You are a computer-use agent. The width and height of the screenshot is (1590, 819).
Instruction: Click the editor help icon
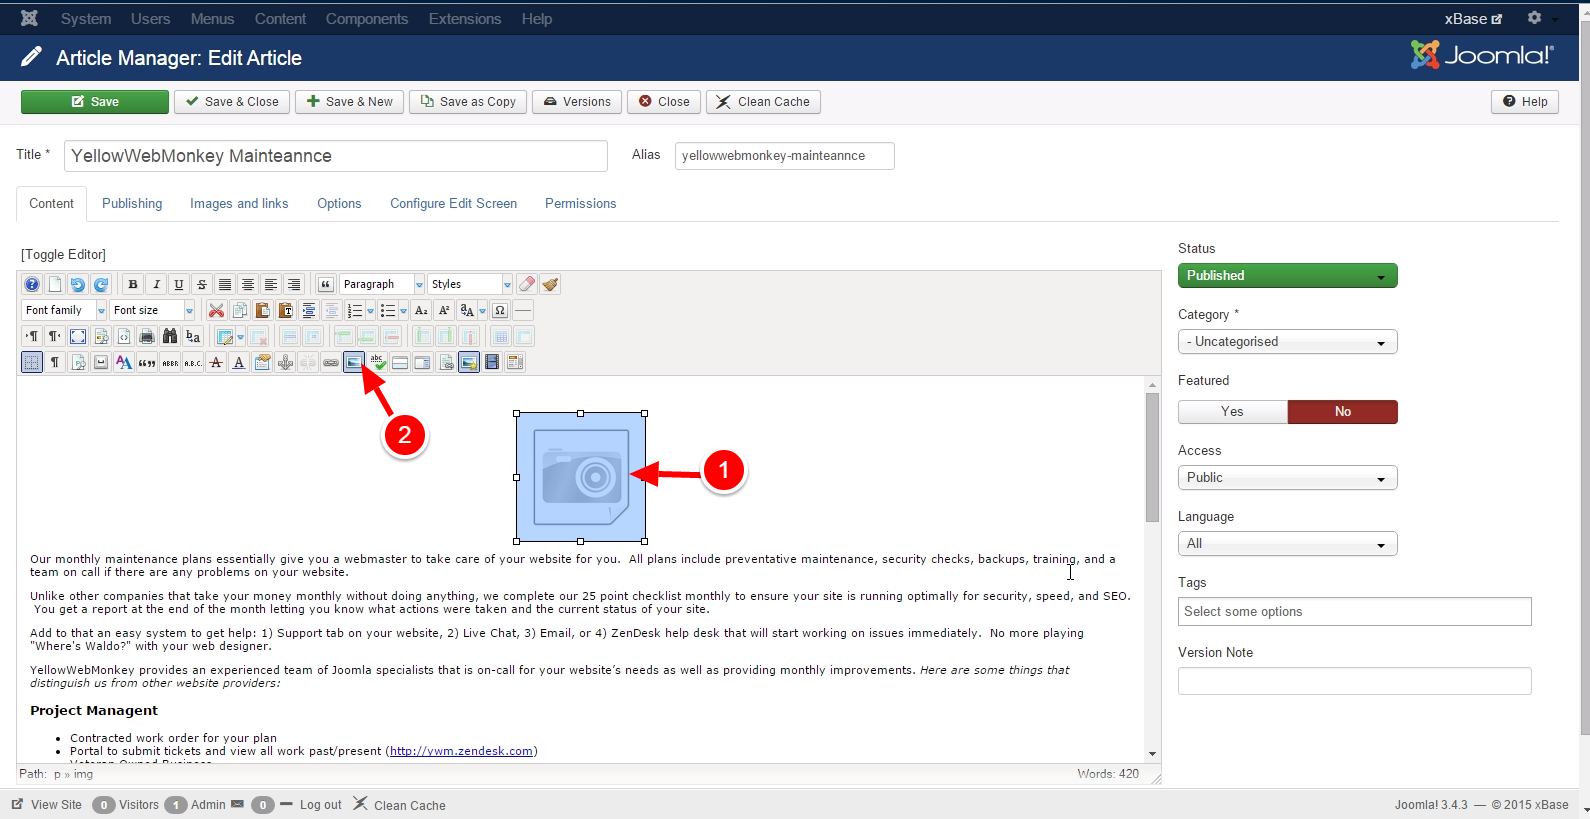32,284
